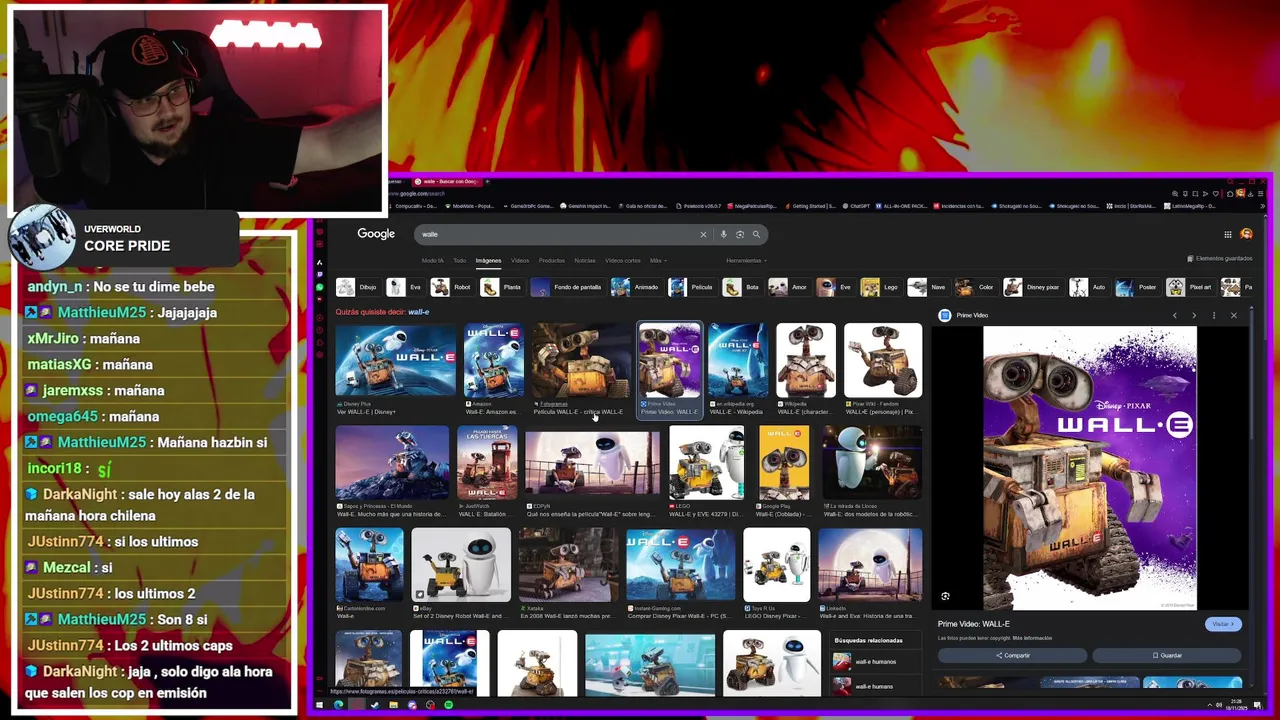
Task: Open Spotify from the taskbar
Action: pos(448,705)
